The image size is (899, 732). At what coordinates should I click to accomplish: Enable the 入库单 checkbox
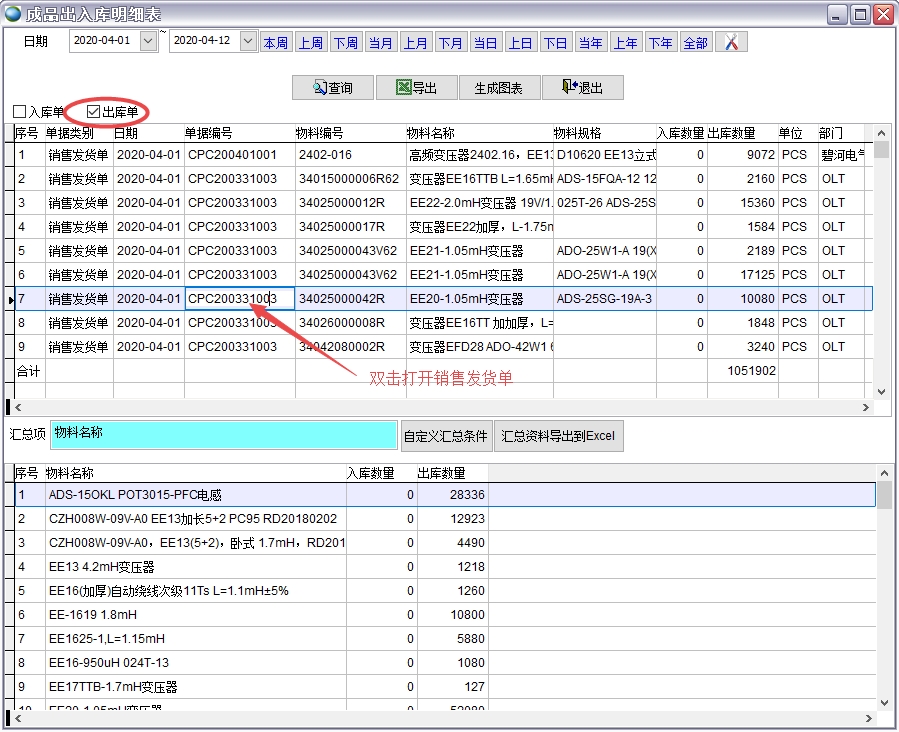[20, 112]
